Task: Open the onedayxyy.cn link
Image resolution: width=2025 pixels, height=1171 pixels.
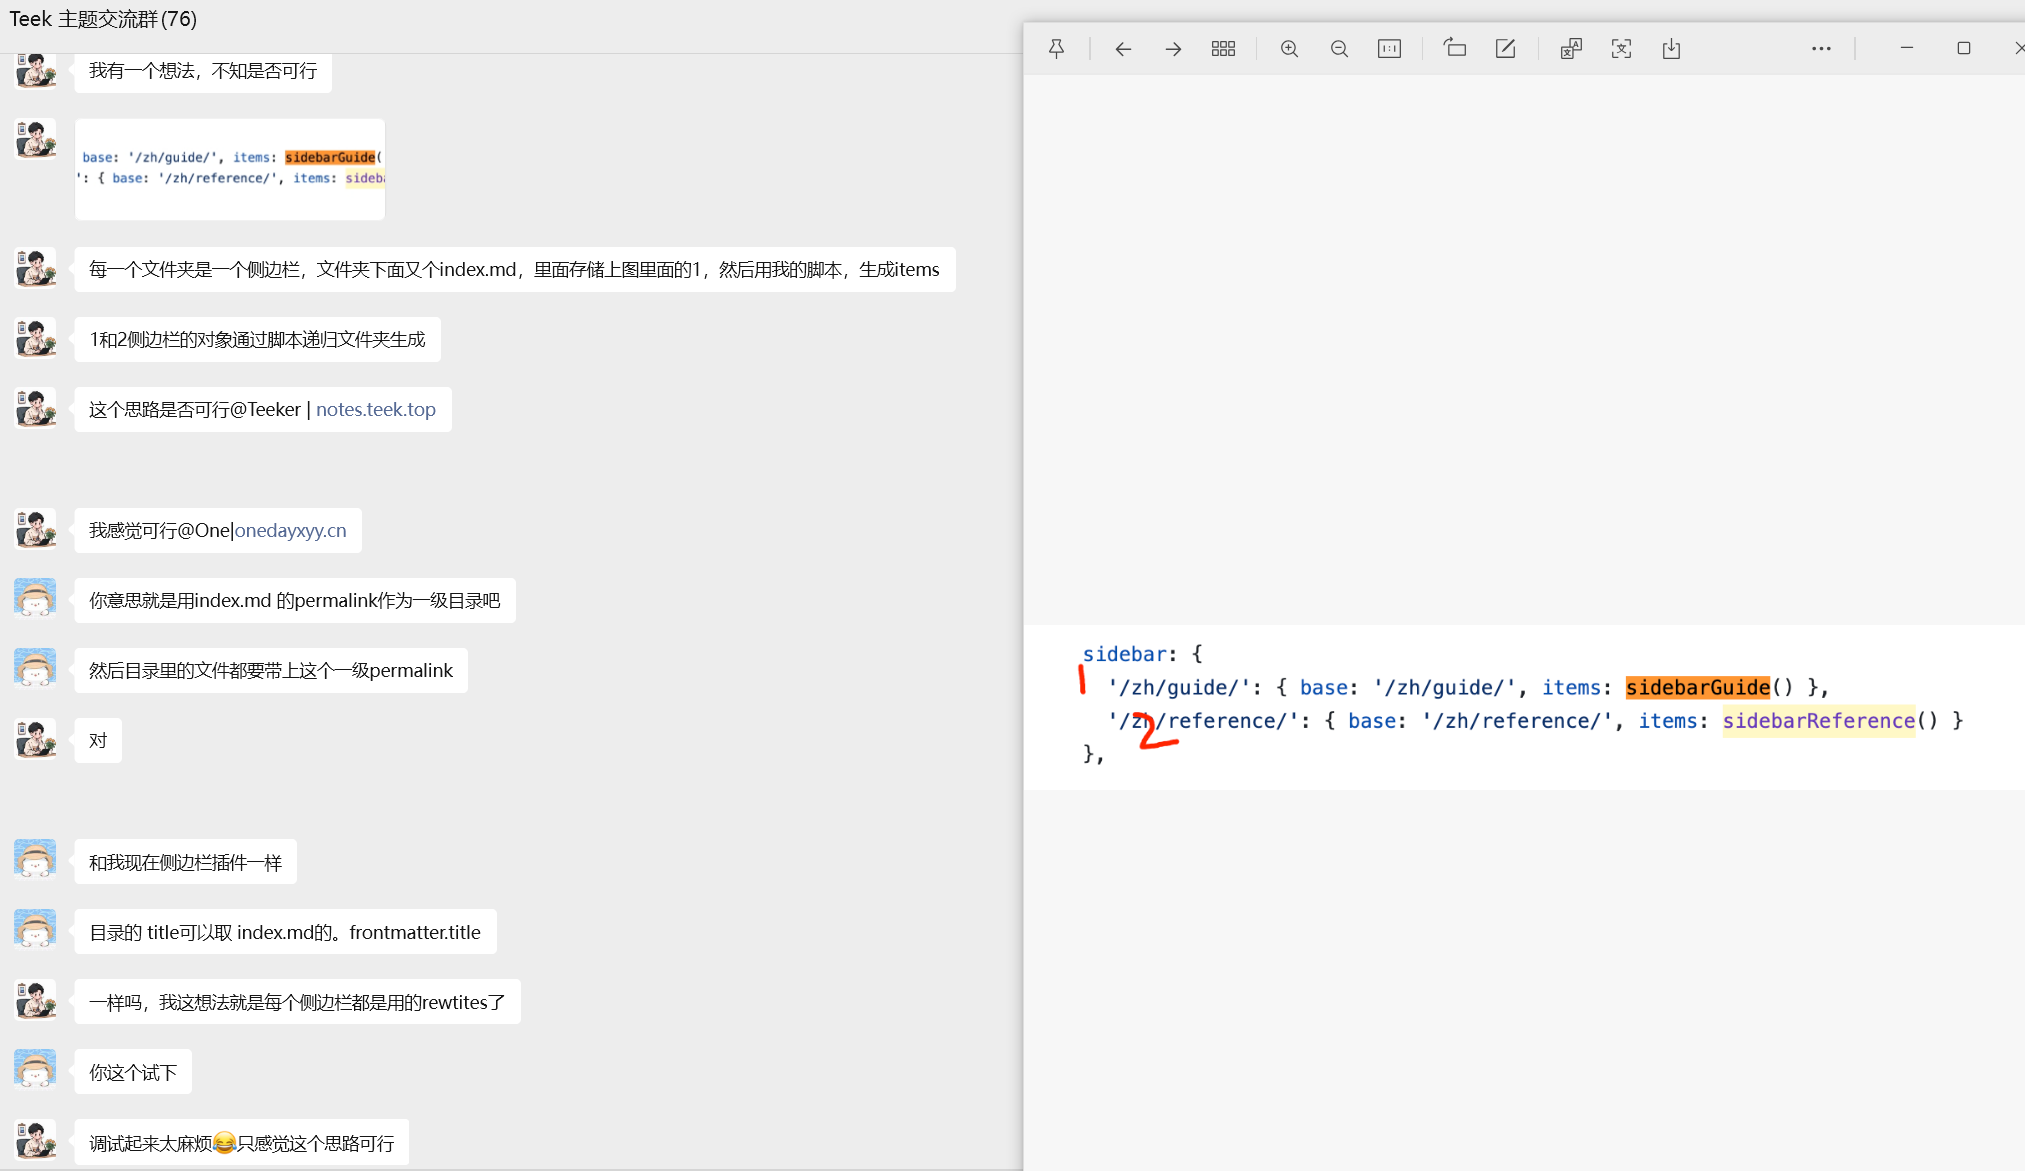Action: [290, 531]
